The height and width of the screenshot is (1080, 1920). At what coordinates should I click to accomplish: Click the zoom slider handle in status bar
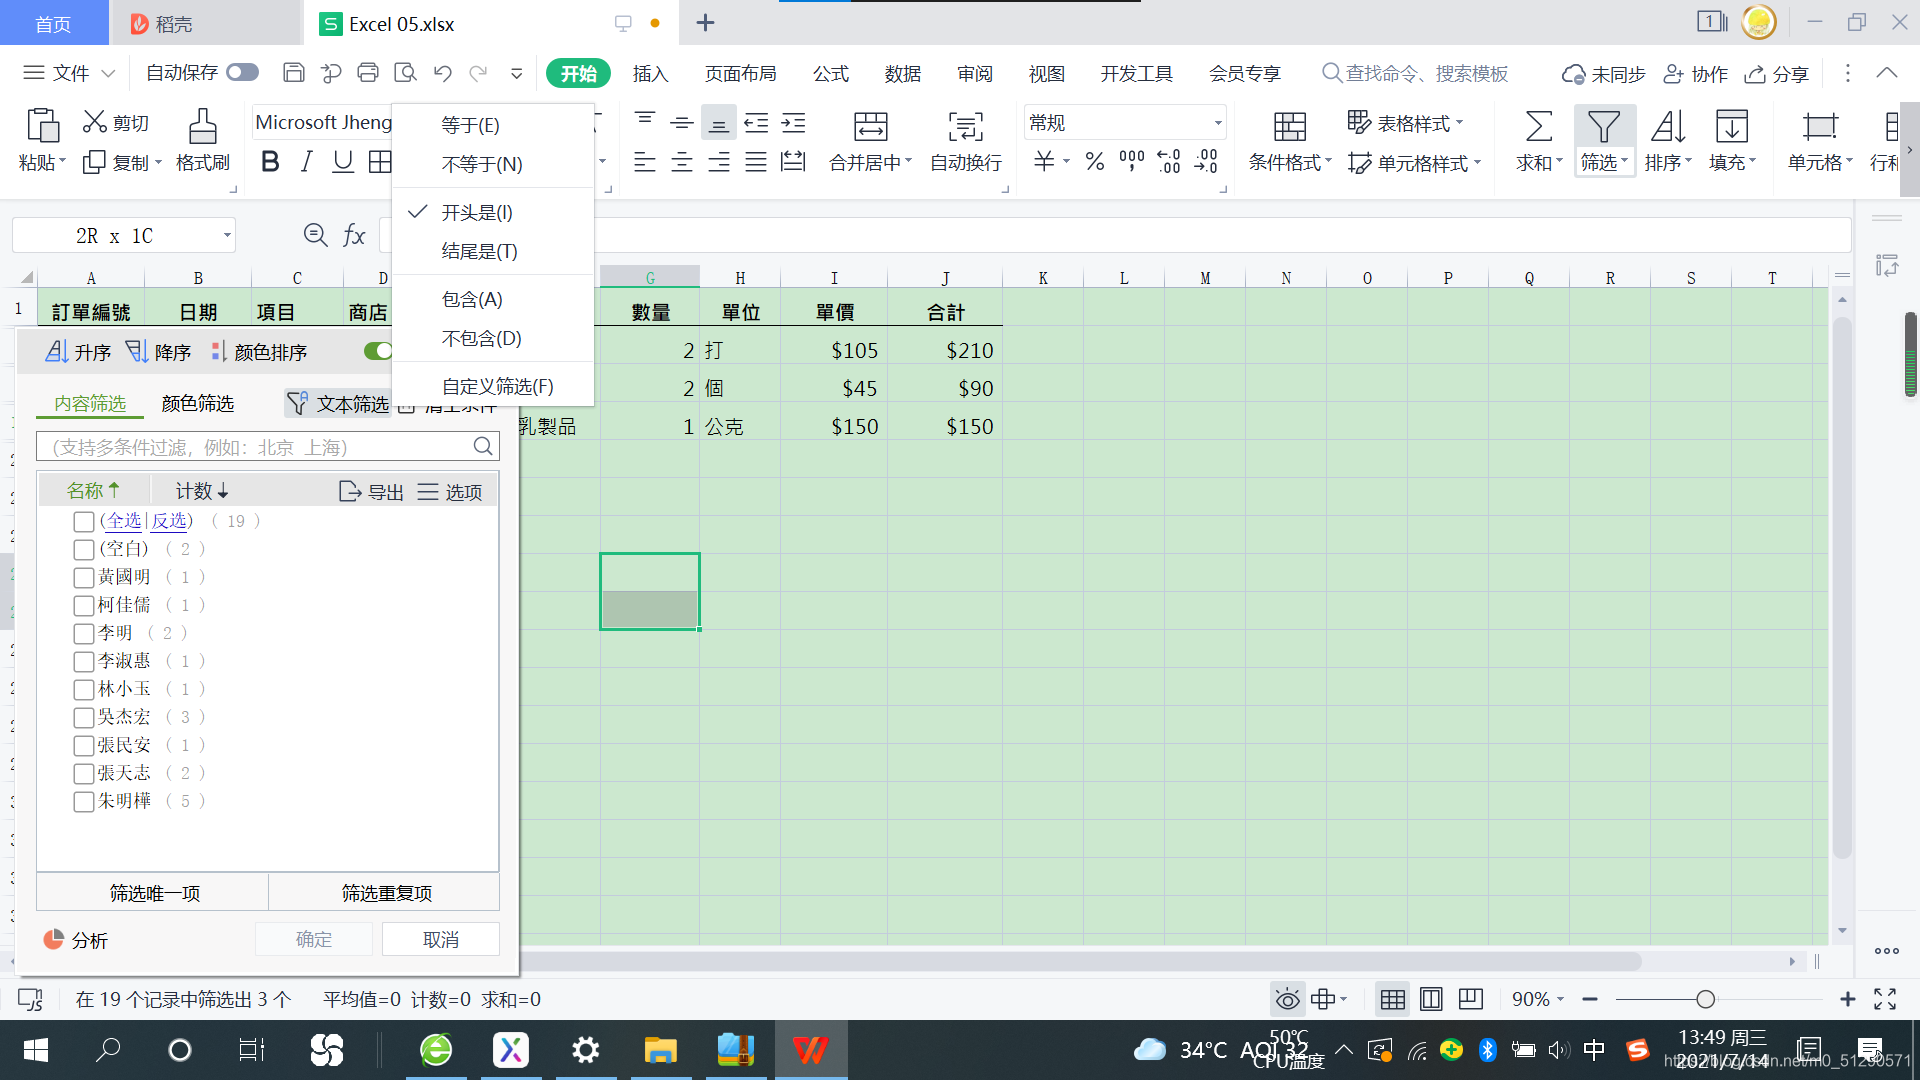1706,999
